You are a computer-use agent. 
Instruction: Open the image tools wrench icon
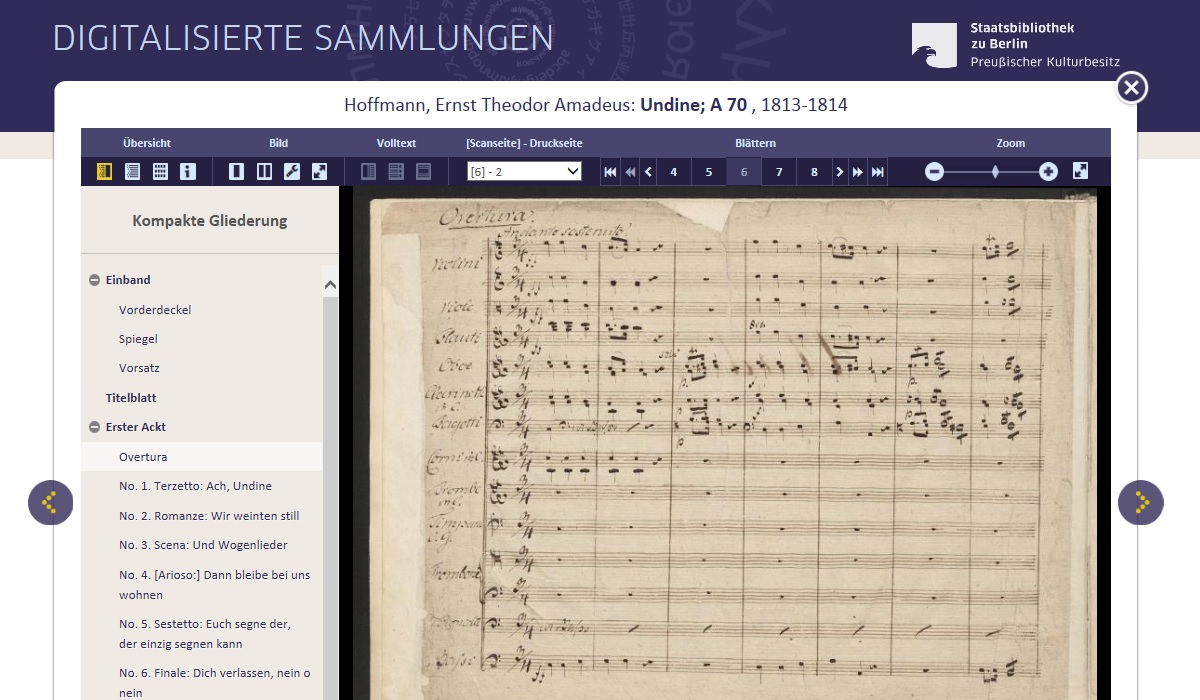pyautogui.click(x=292, y=171)
